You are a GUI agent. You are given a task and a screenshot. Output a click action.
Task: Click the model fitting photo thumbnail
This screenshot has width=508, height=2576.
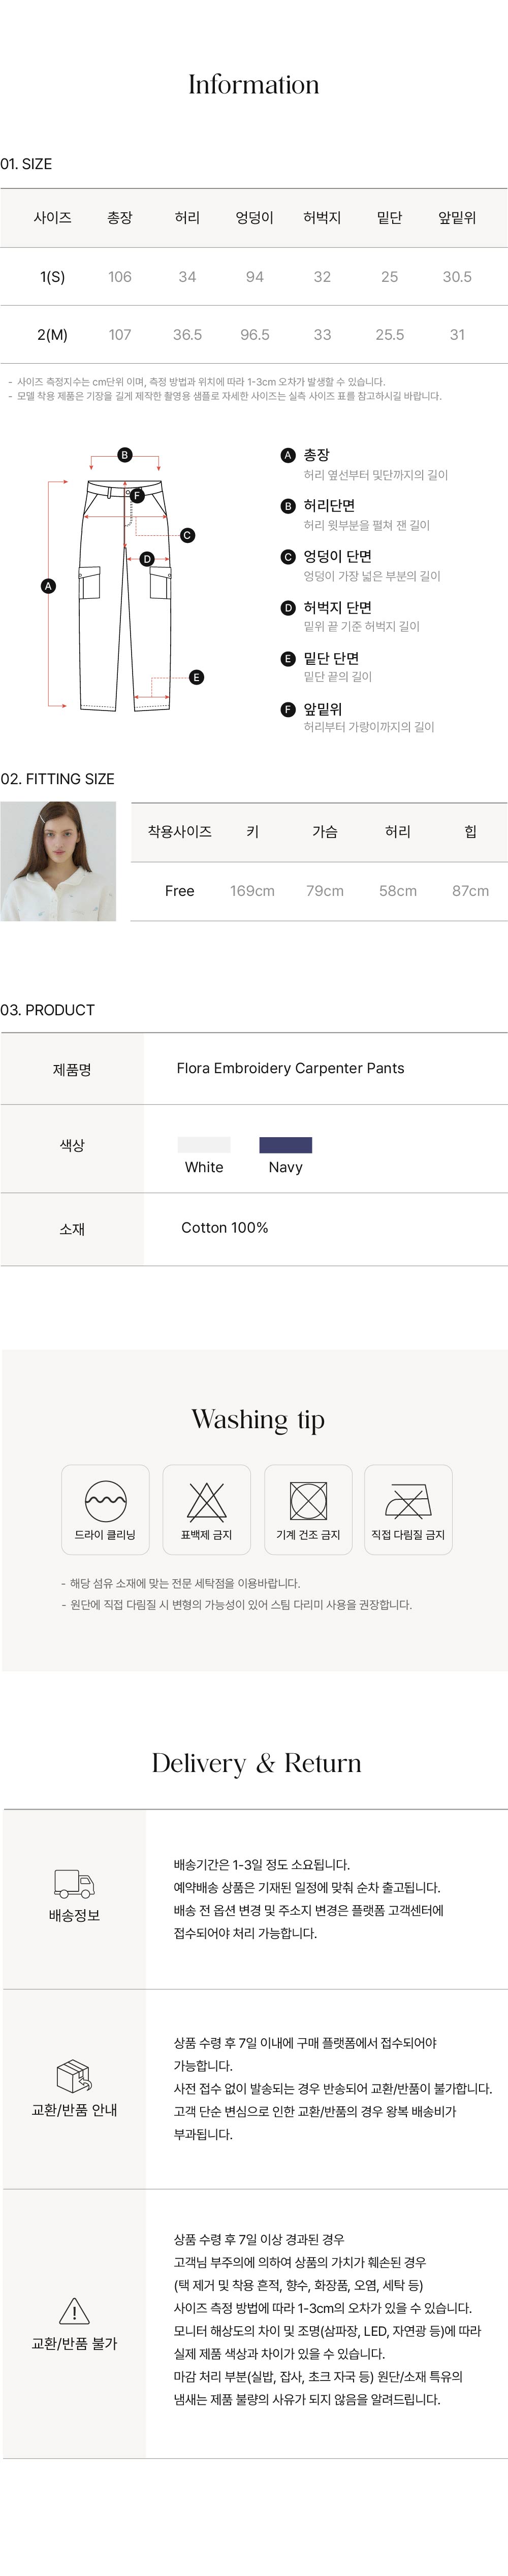58,861
